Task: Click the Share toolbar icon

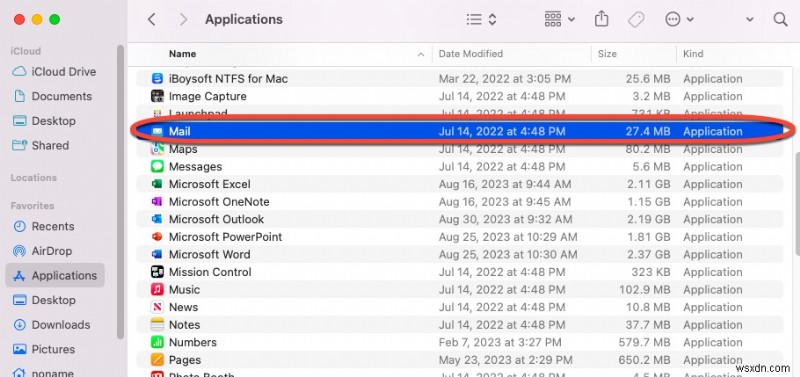Action: point(602,19)
